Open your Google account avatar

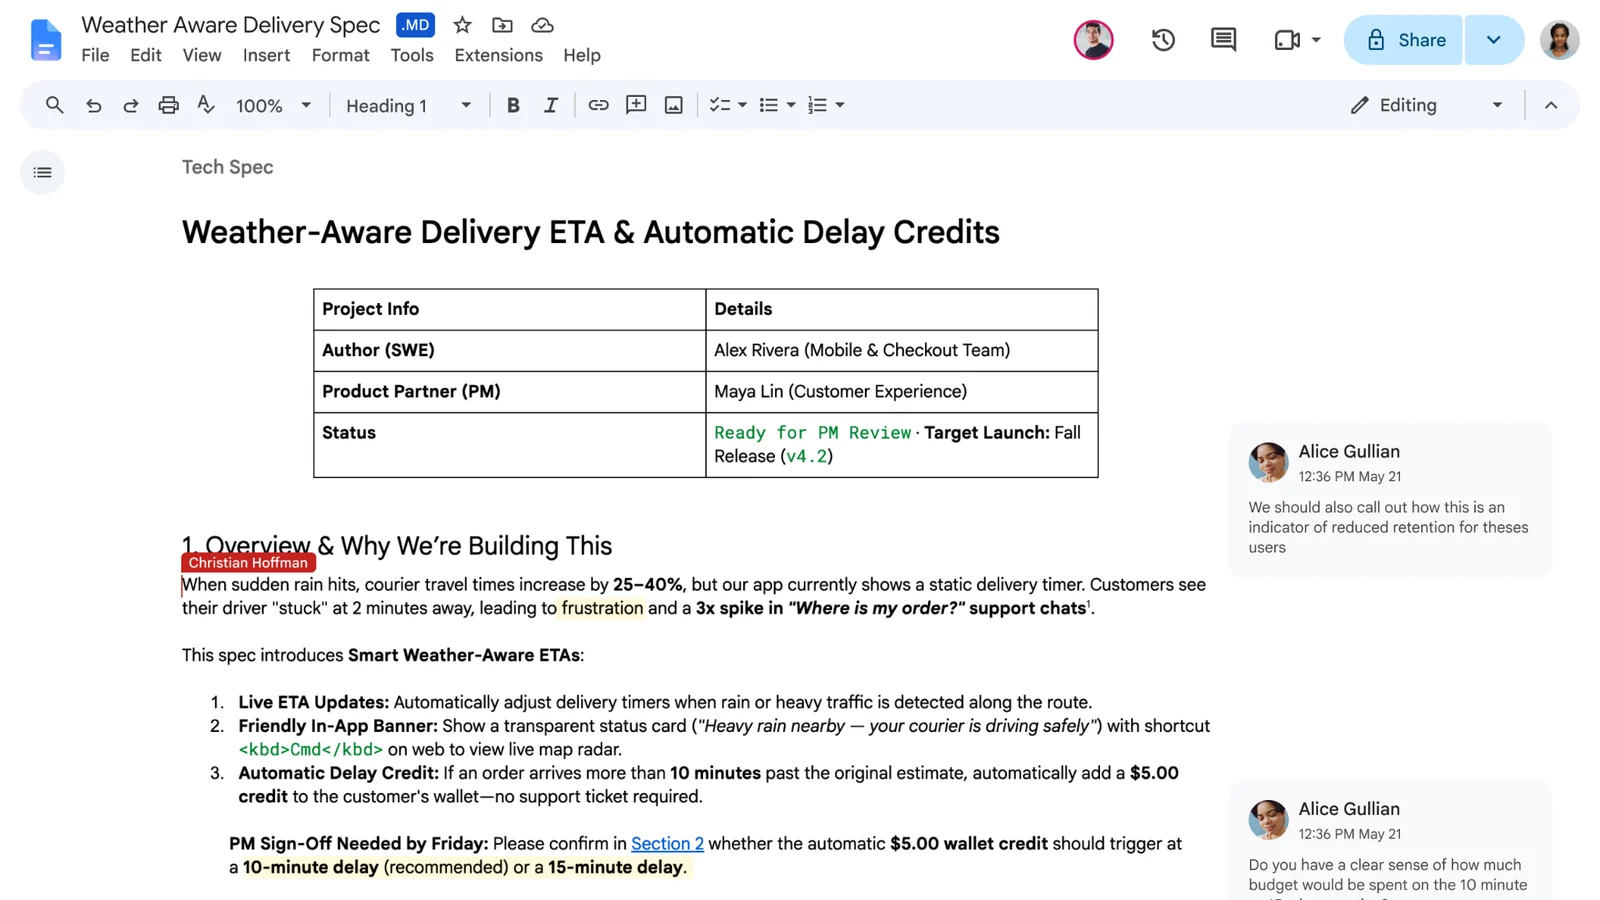[1559, 40]
